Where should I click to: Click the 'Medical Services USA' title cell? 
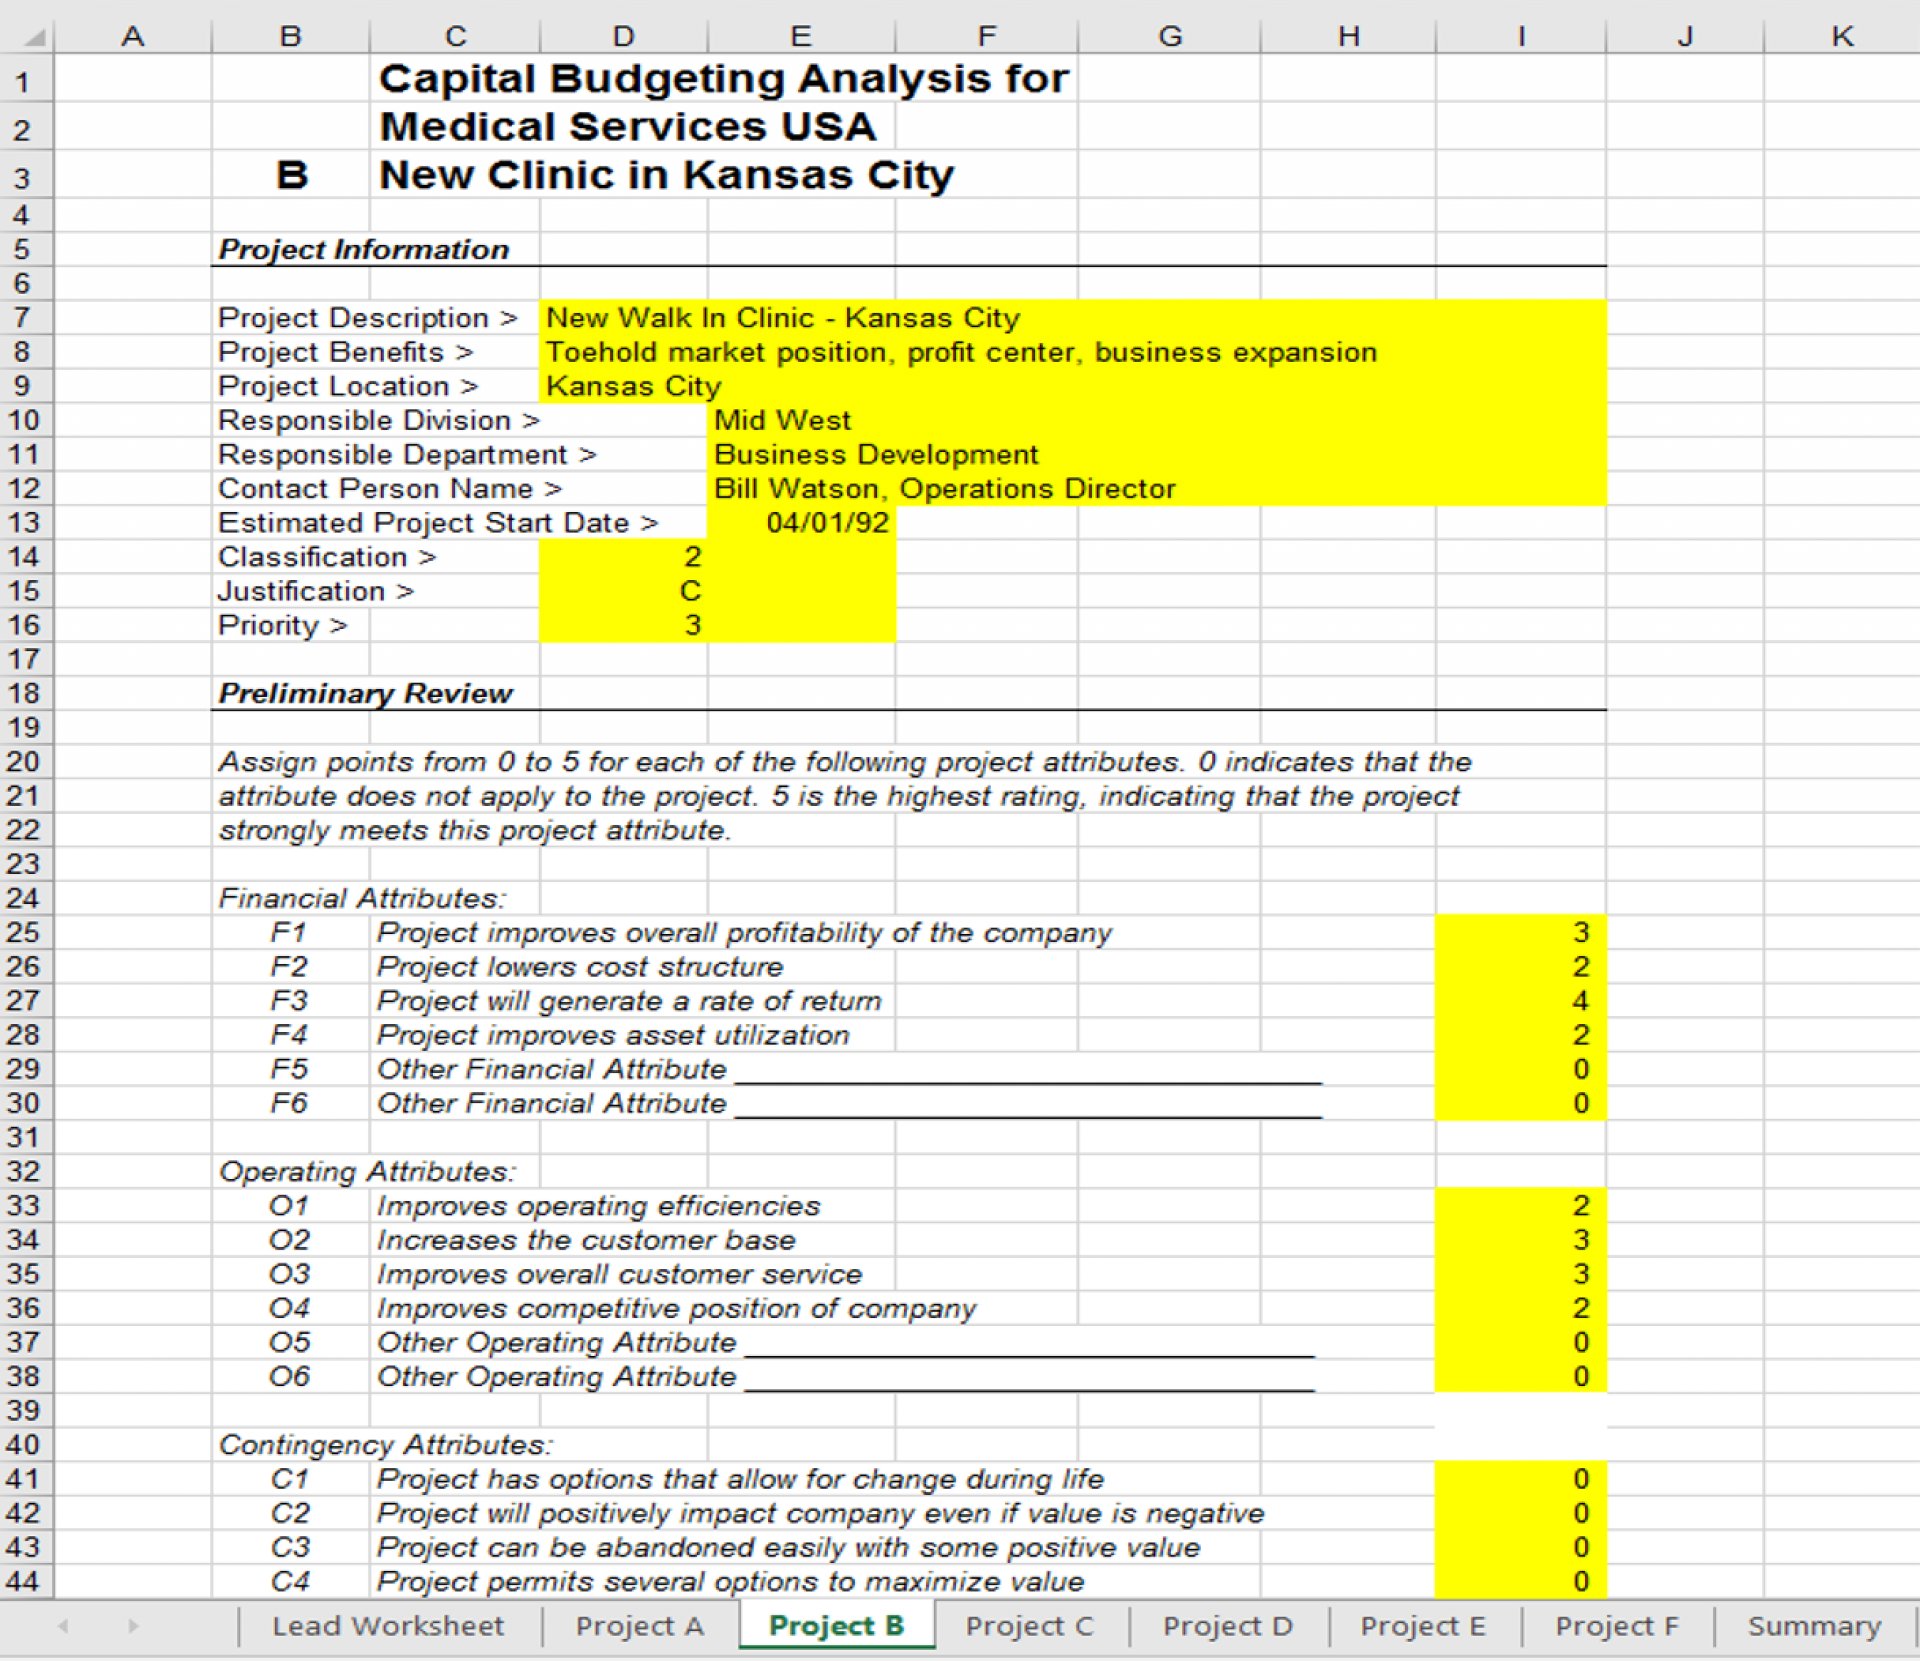(627, 126)
